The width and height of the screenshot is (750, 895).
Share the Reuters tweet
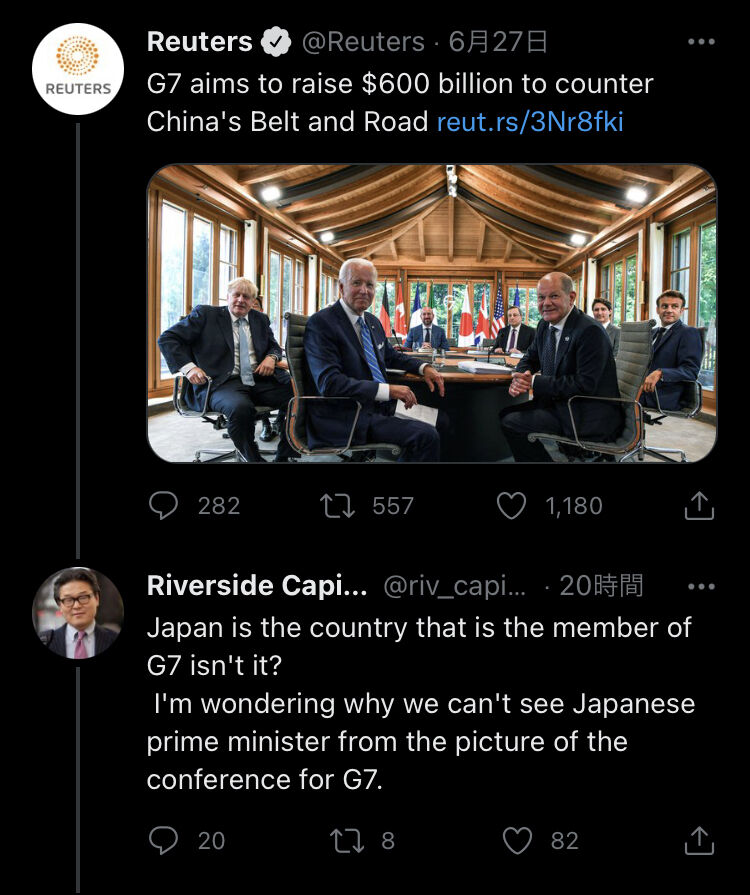(699, 506)
